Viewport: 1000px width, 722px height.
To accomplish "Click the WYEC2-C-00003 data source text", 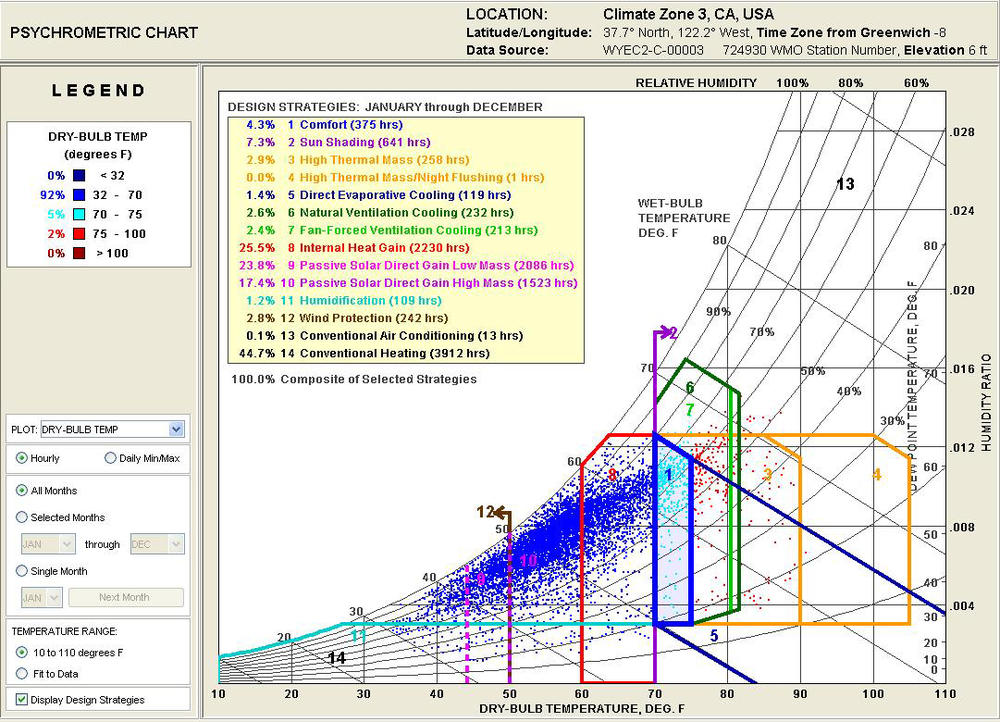I will coord(653,50).
